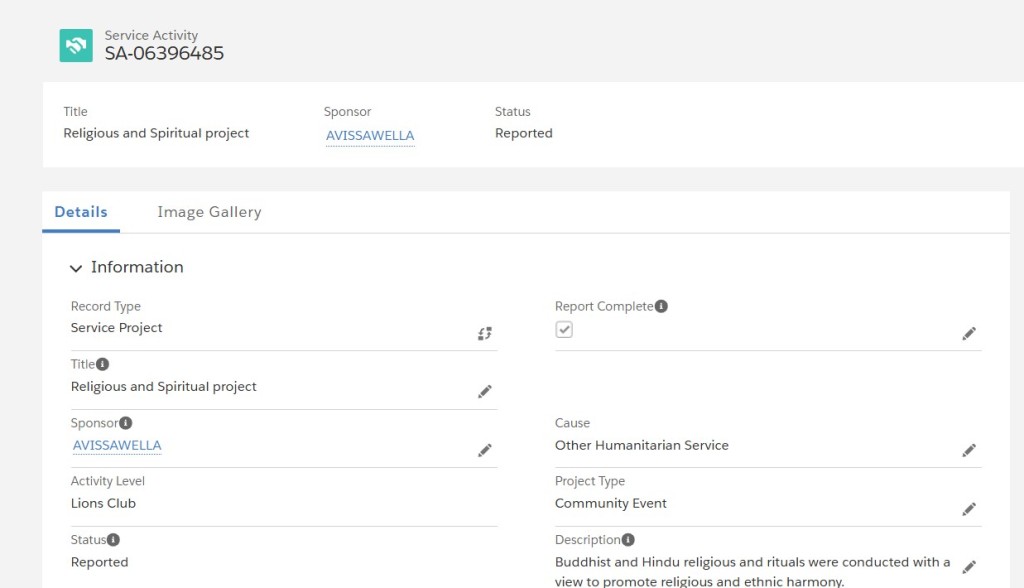Open AVISSAWELLA sponsor link in header

pos(370,135)
